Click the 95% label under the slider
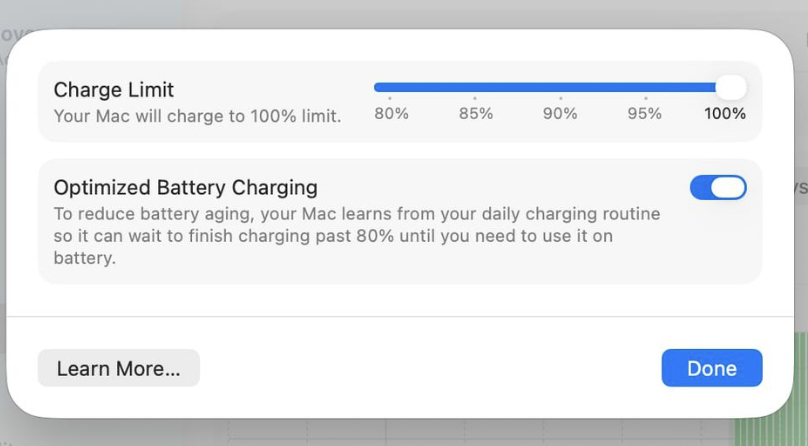This screenshot has width=808, height=446. click(x=645, y=114)
